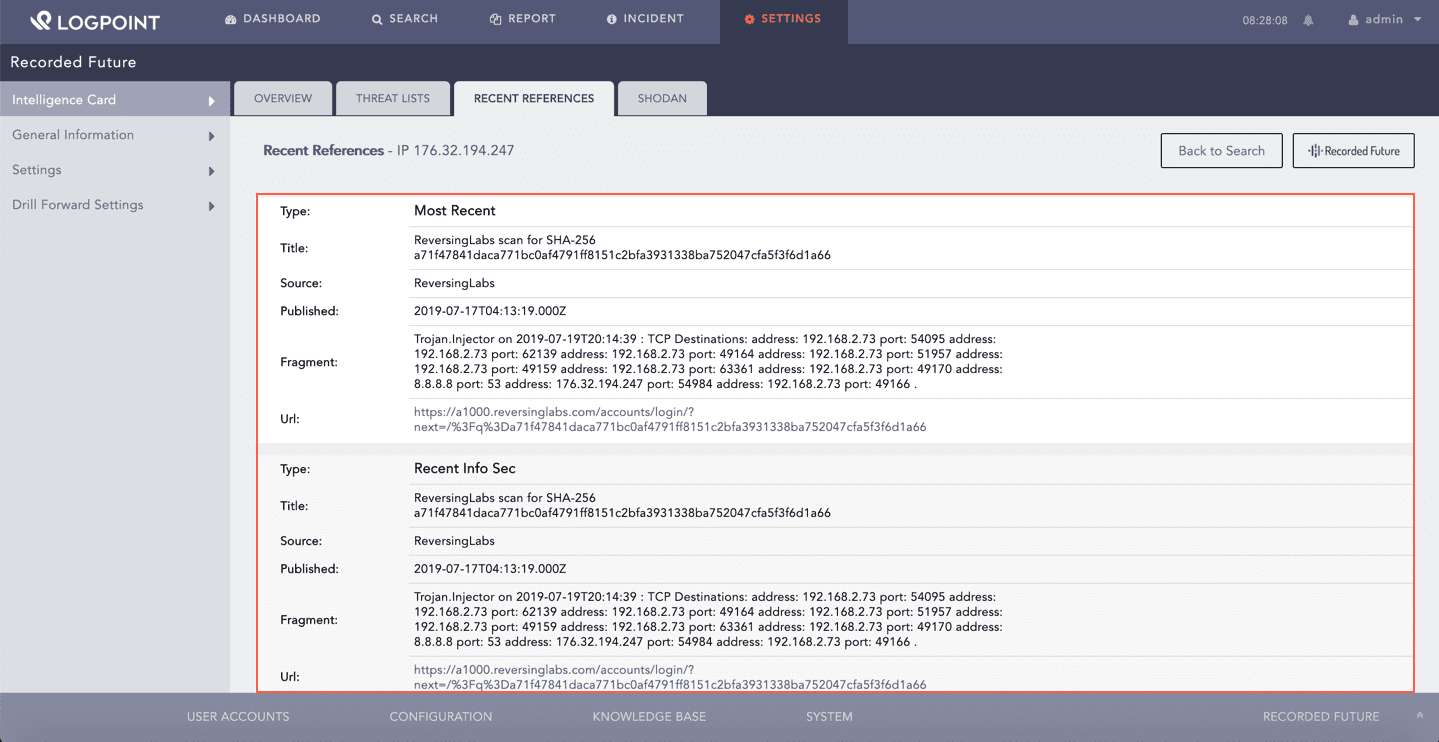Open the Dashboard navigation item
The height and width of the screenshot is (742, 1439).
pos(273,19)
